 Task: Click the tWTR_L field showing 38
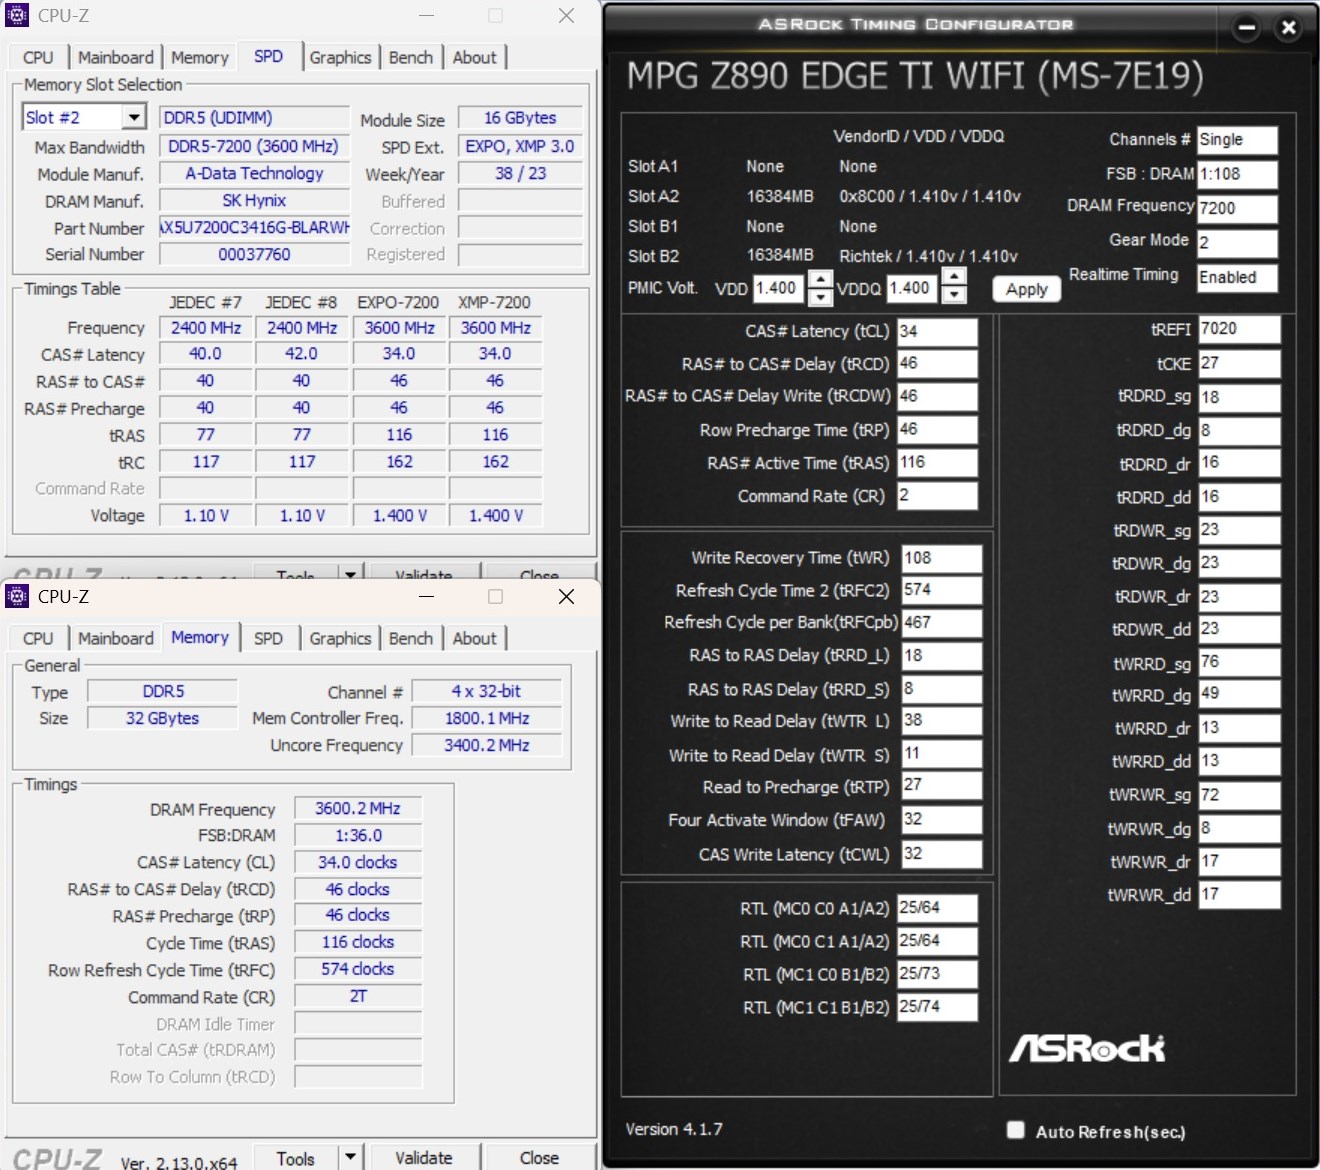tap(941, 721)
